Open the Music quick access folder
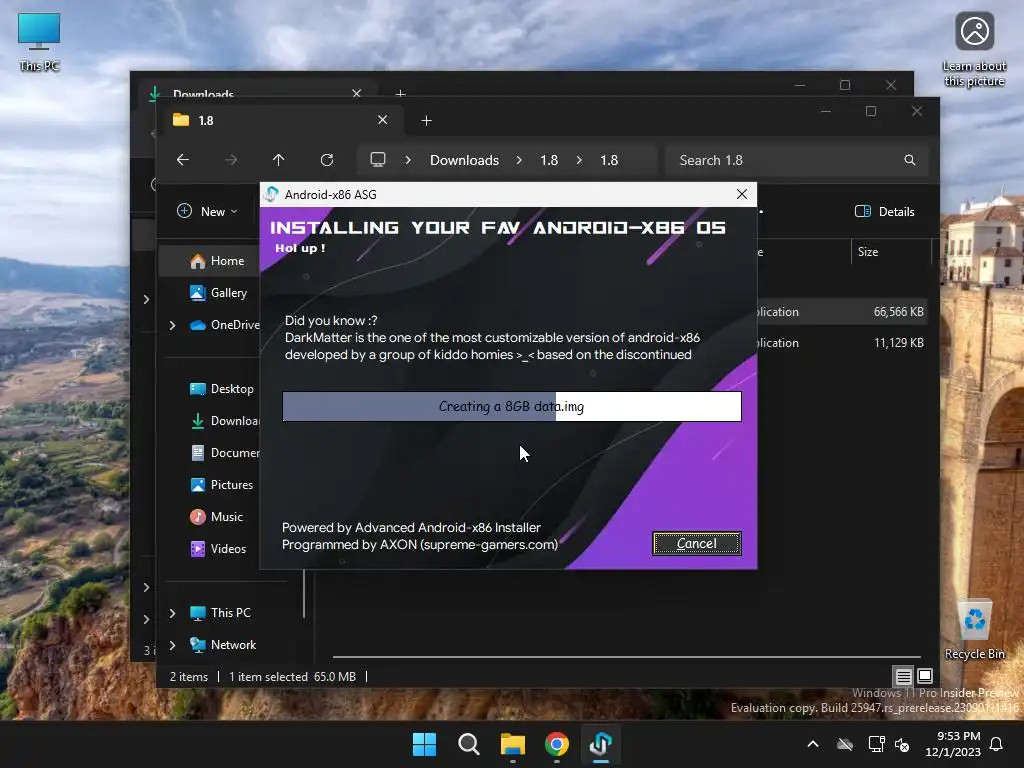This screenshot has height=768, width=1024. coord(217,517)
